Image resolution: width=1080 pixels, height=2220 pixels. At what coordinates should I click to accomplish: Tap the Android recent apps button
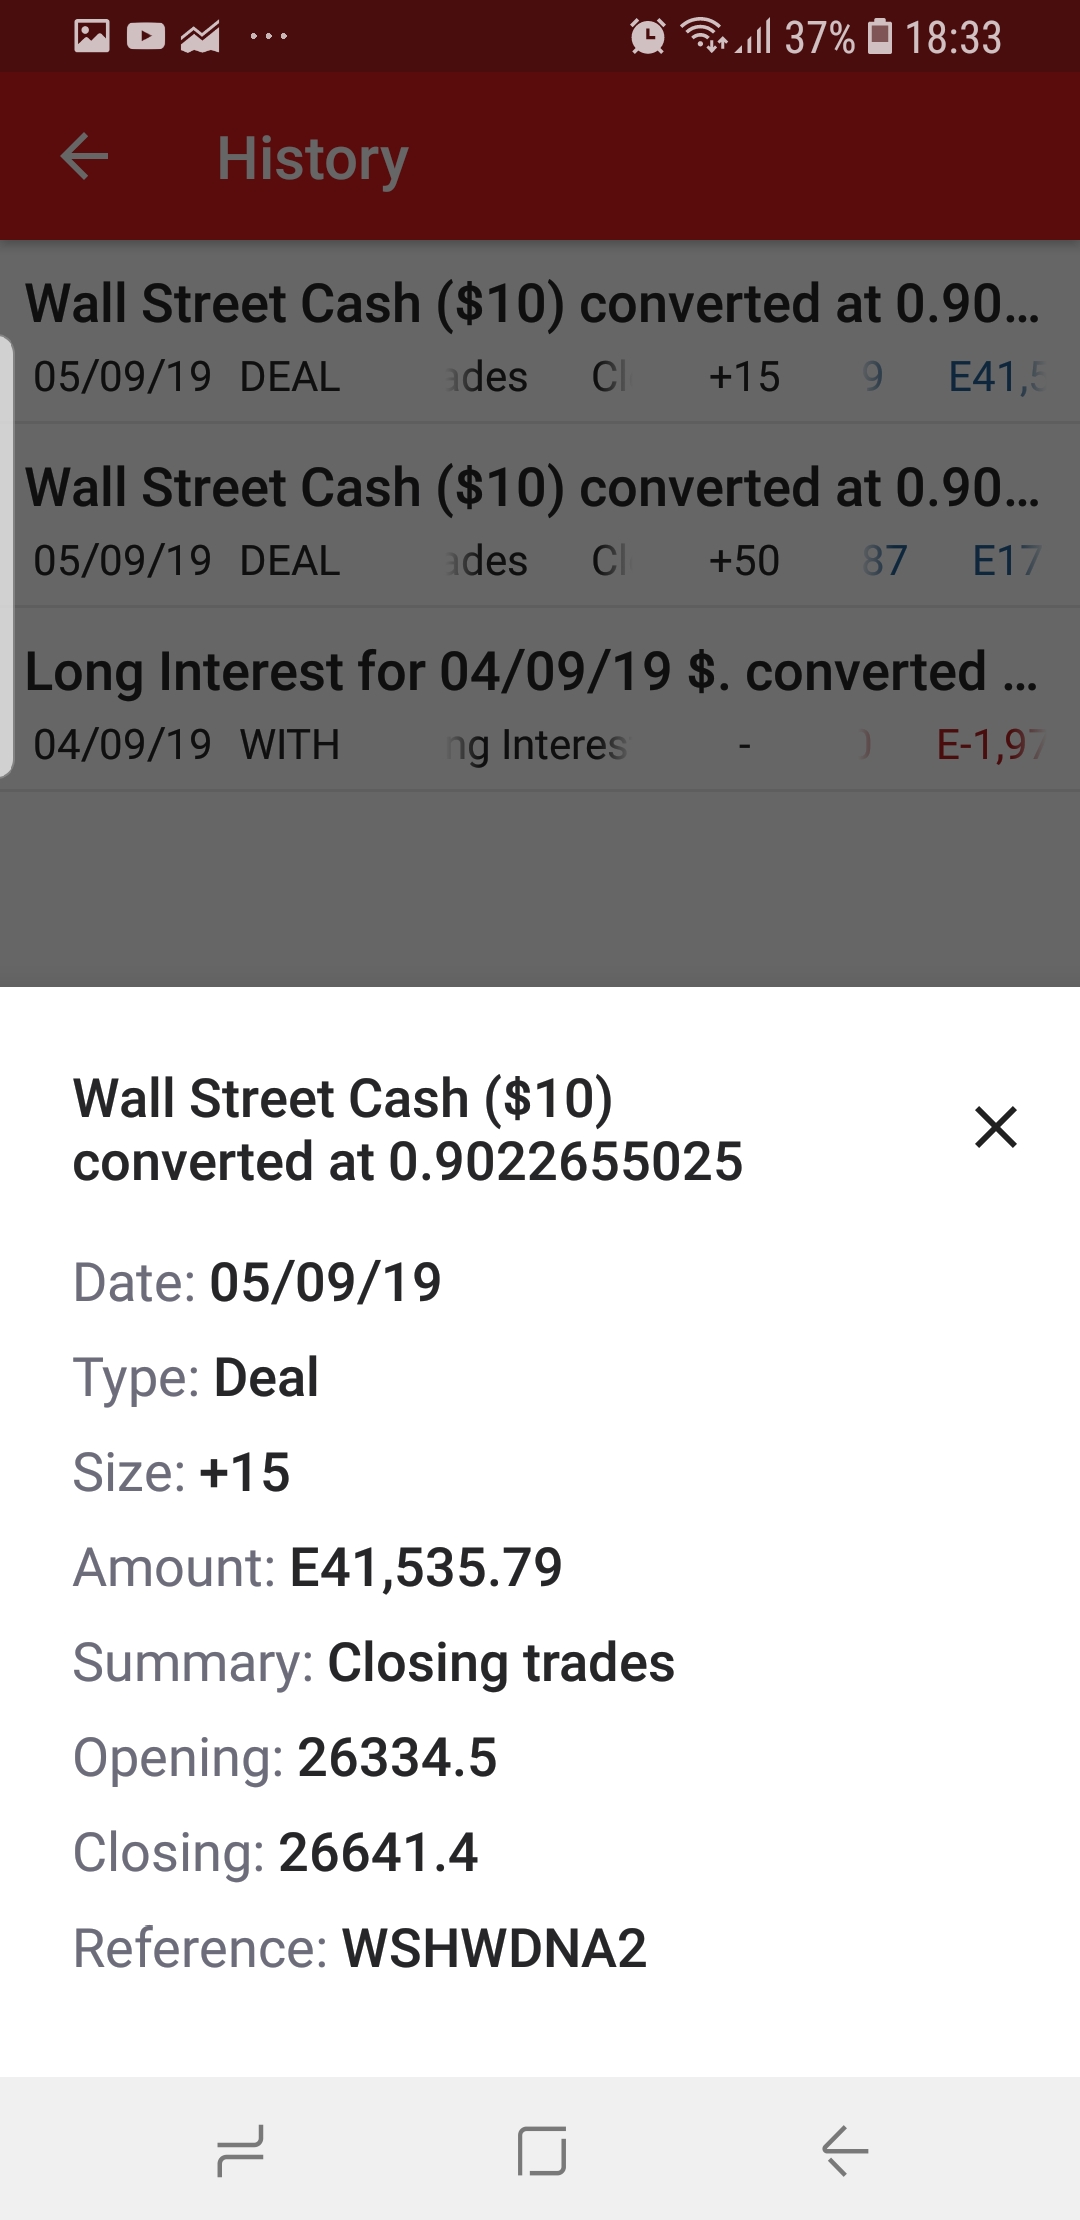pos(240,2150)
